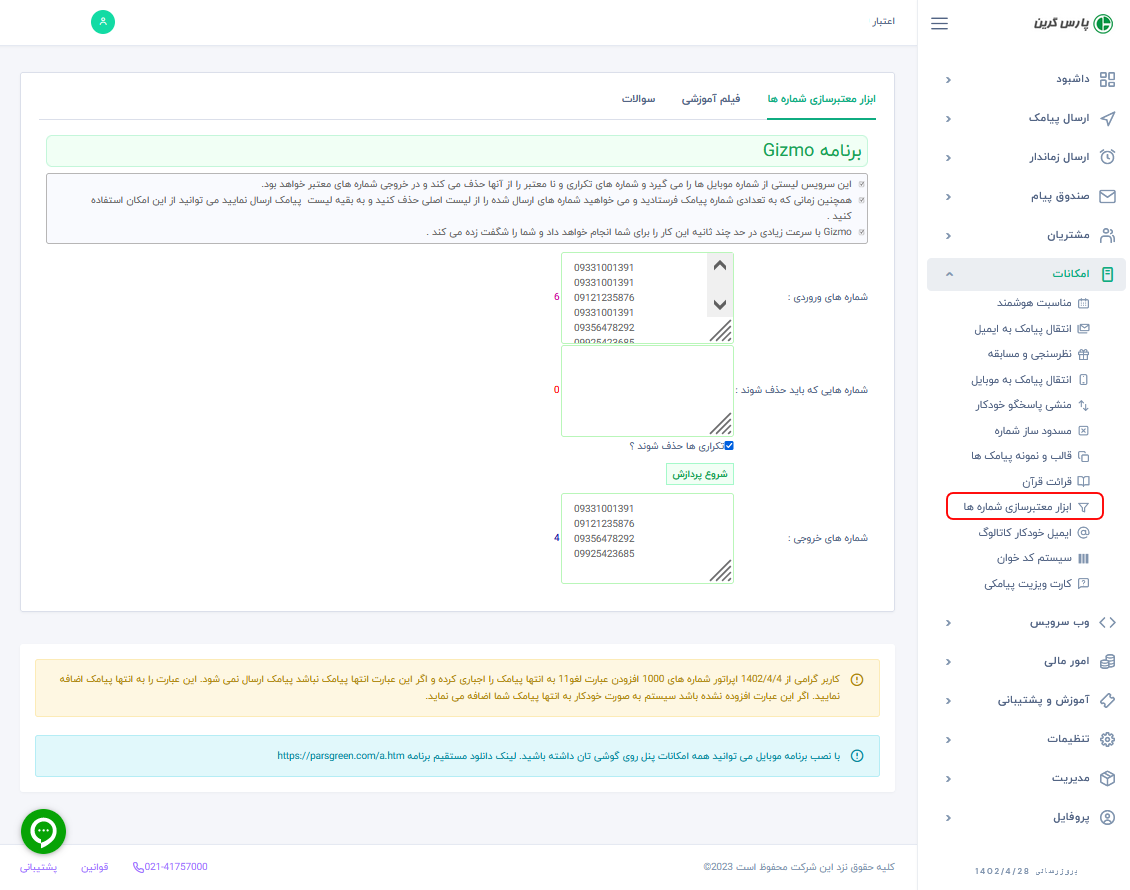Screen dimensions: 1130x890
Task: Click the paper plane icon for ارسال پیامک
Action: click(1107, 118)
